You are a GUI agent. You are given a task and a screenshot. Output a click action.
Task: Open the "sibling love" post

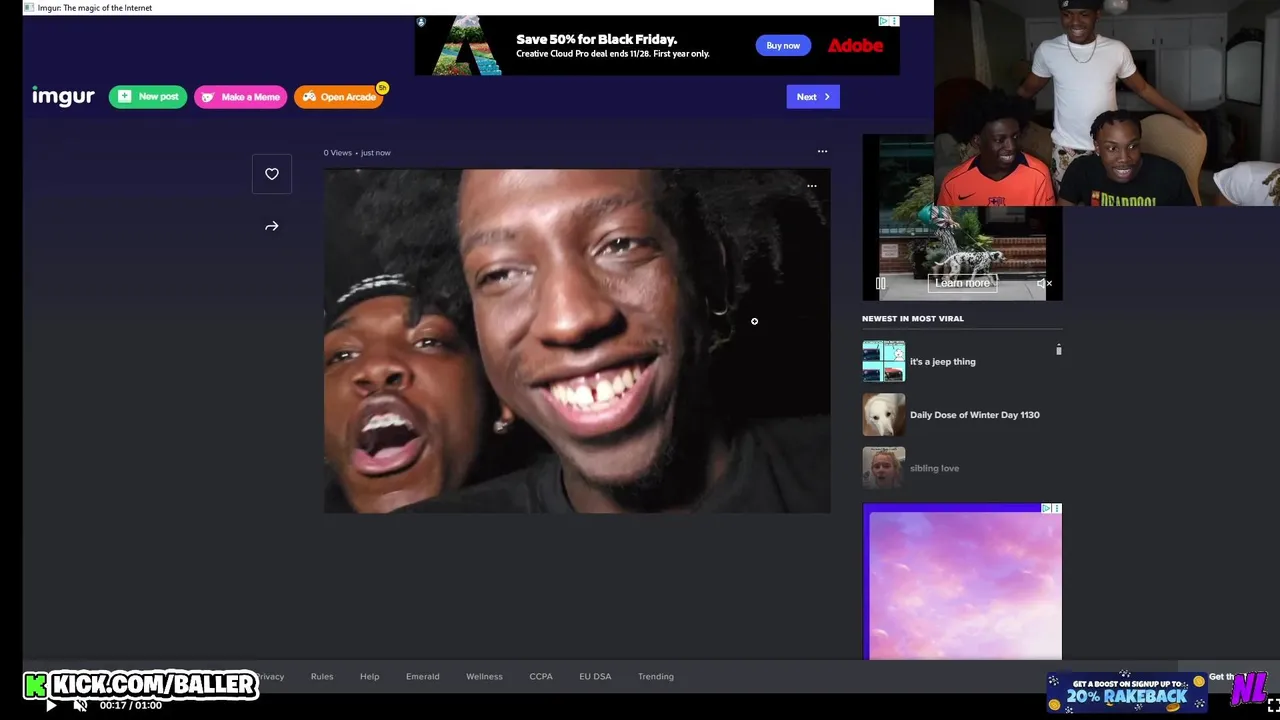coord(934,468)
